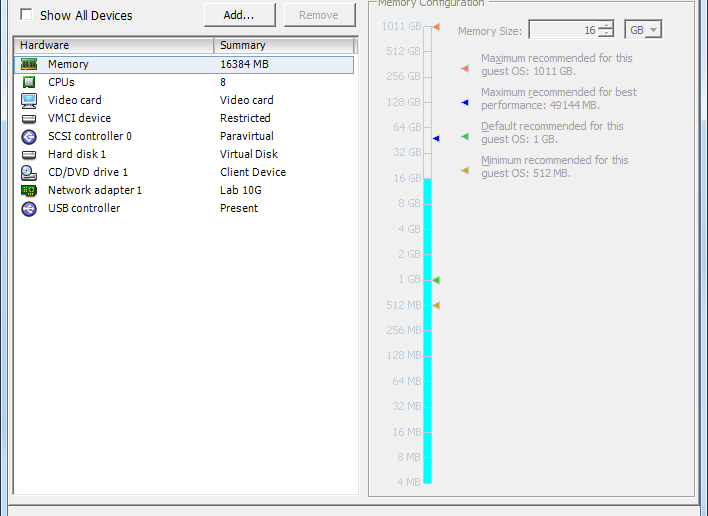Click the 256 MB scale label
This screenshot has height=516, width=708.
(403, 330)
